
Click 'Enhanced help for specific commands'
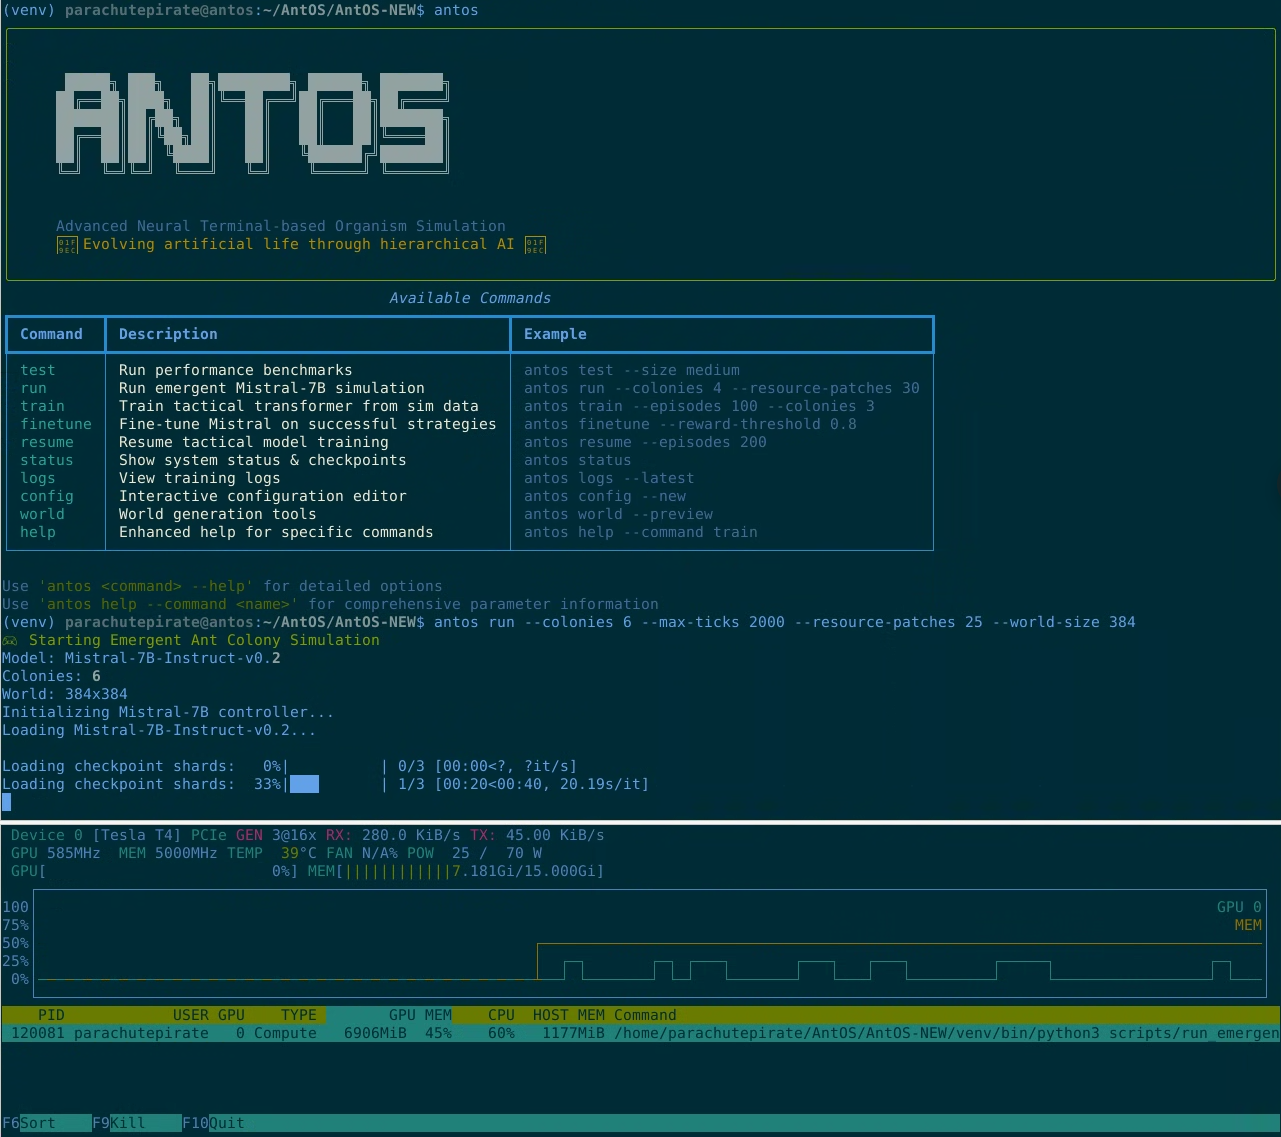click(276, 532)
